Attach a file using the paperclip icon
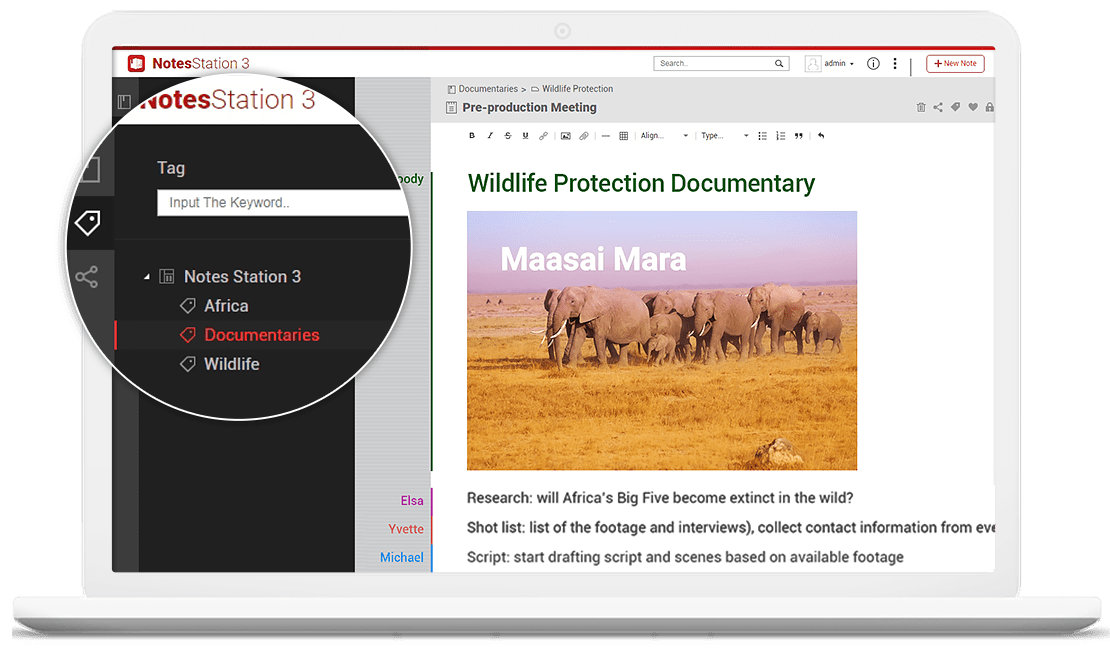 [x=584, y=135]
